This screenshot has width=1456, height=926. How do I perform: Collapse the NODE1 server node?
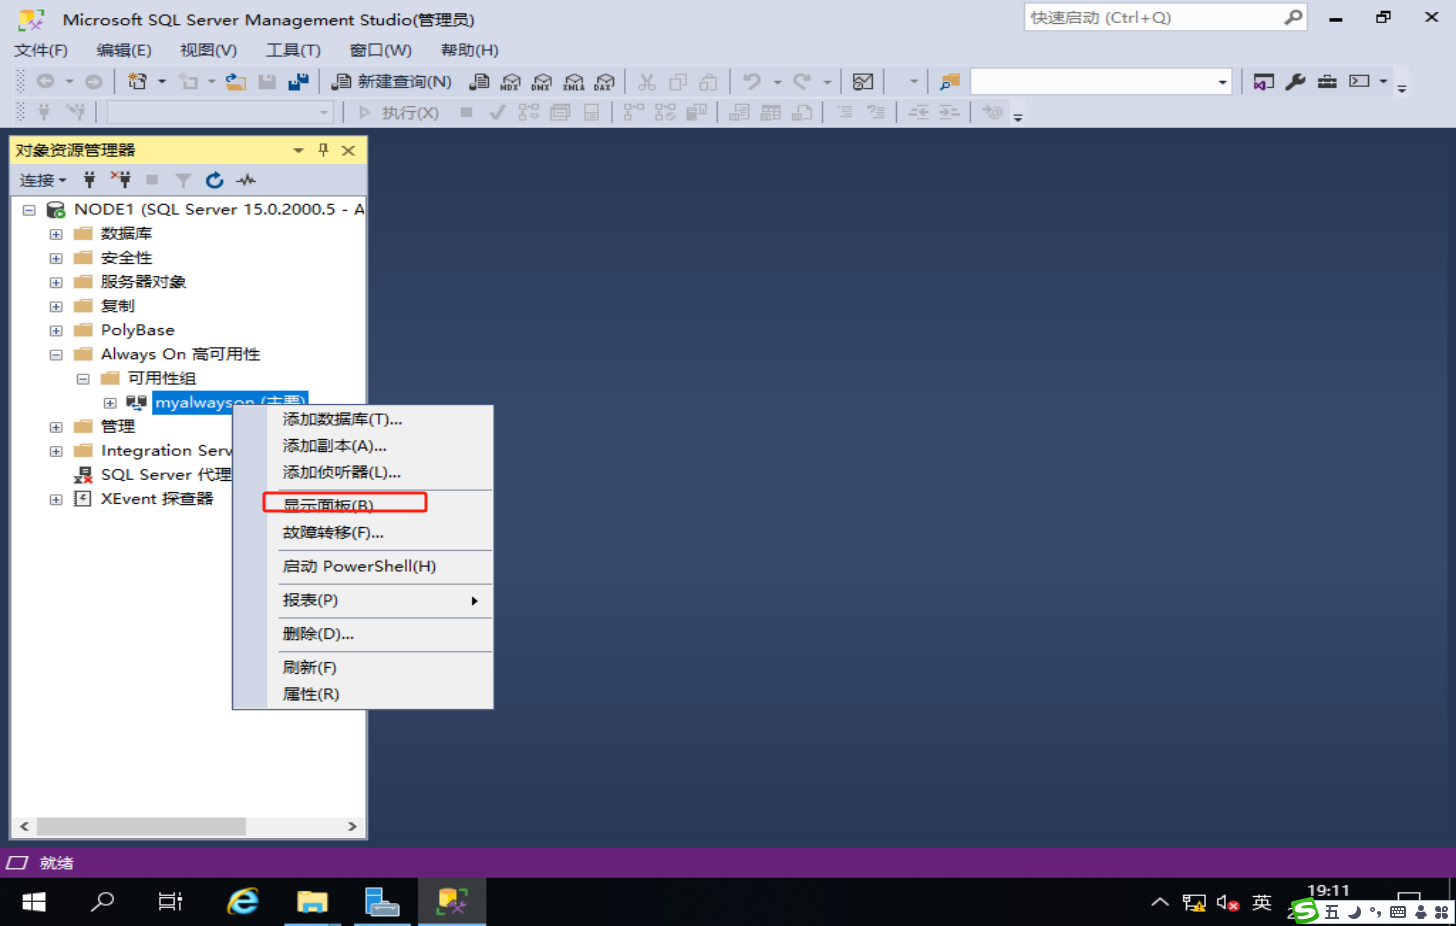pyautogui.click(x=29, y=210)
